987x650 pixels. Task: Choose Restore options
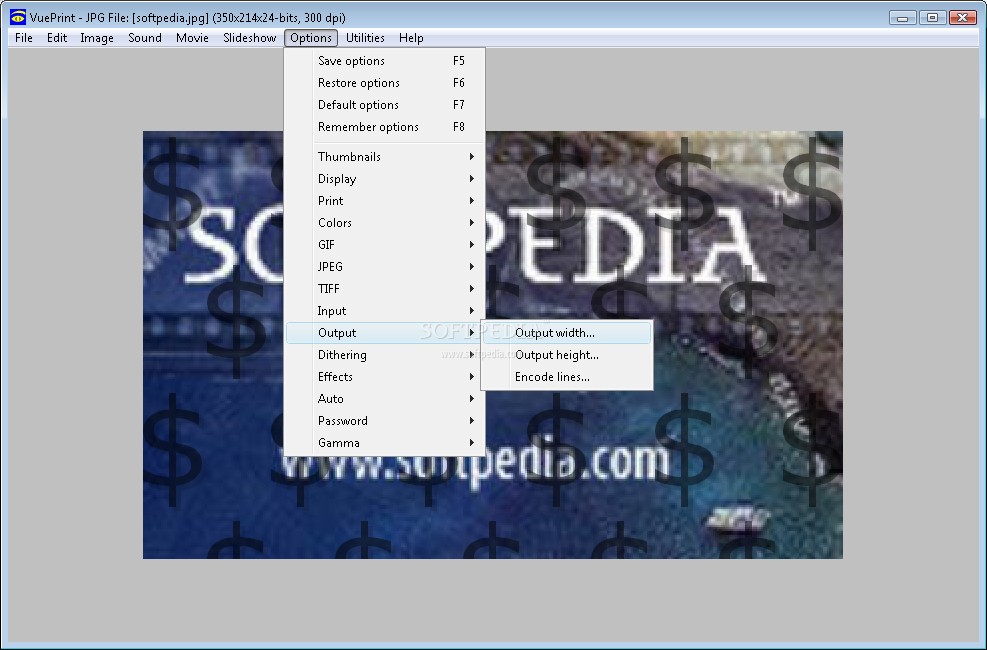385,83
